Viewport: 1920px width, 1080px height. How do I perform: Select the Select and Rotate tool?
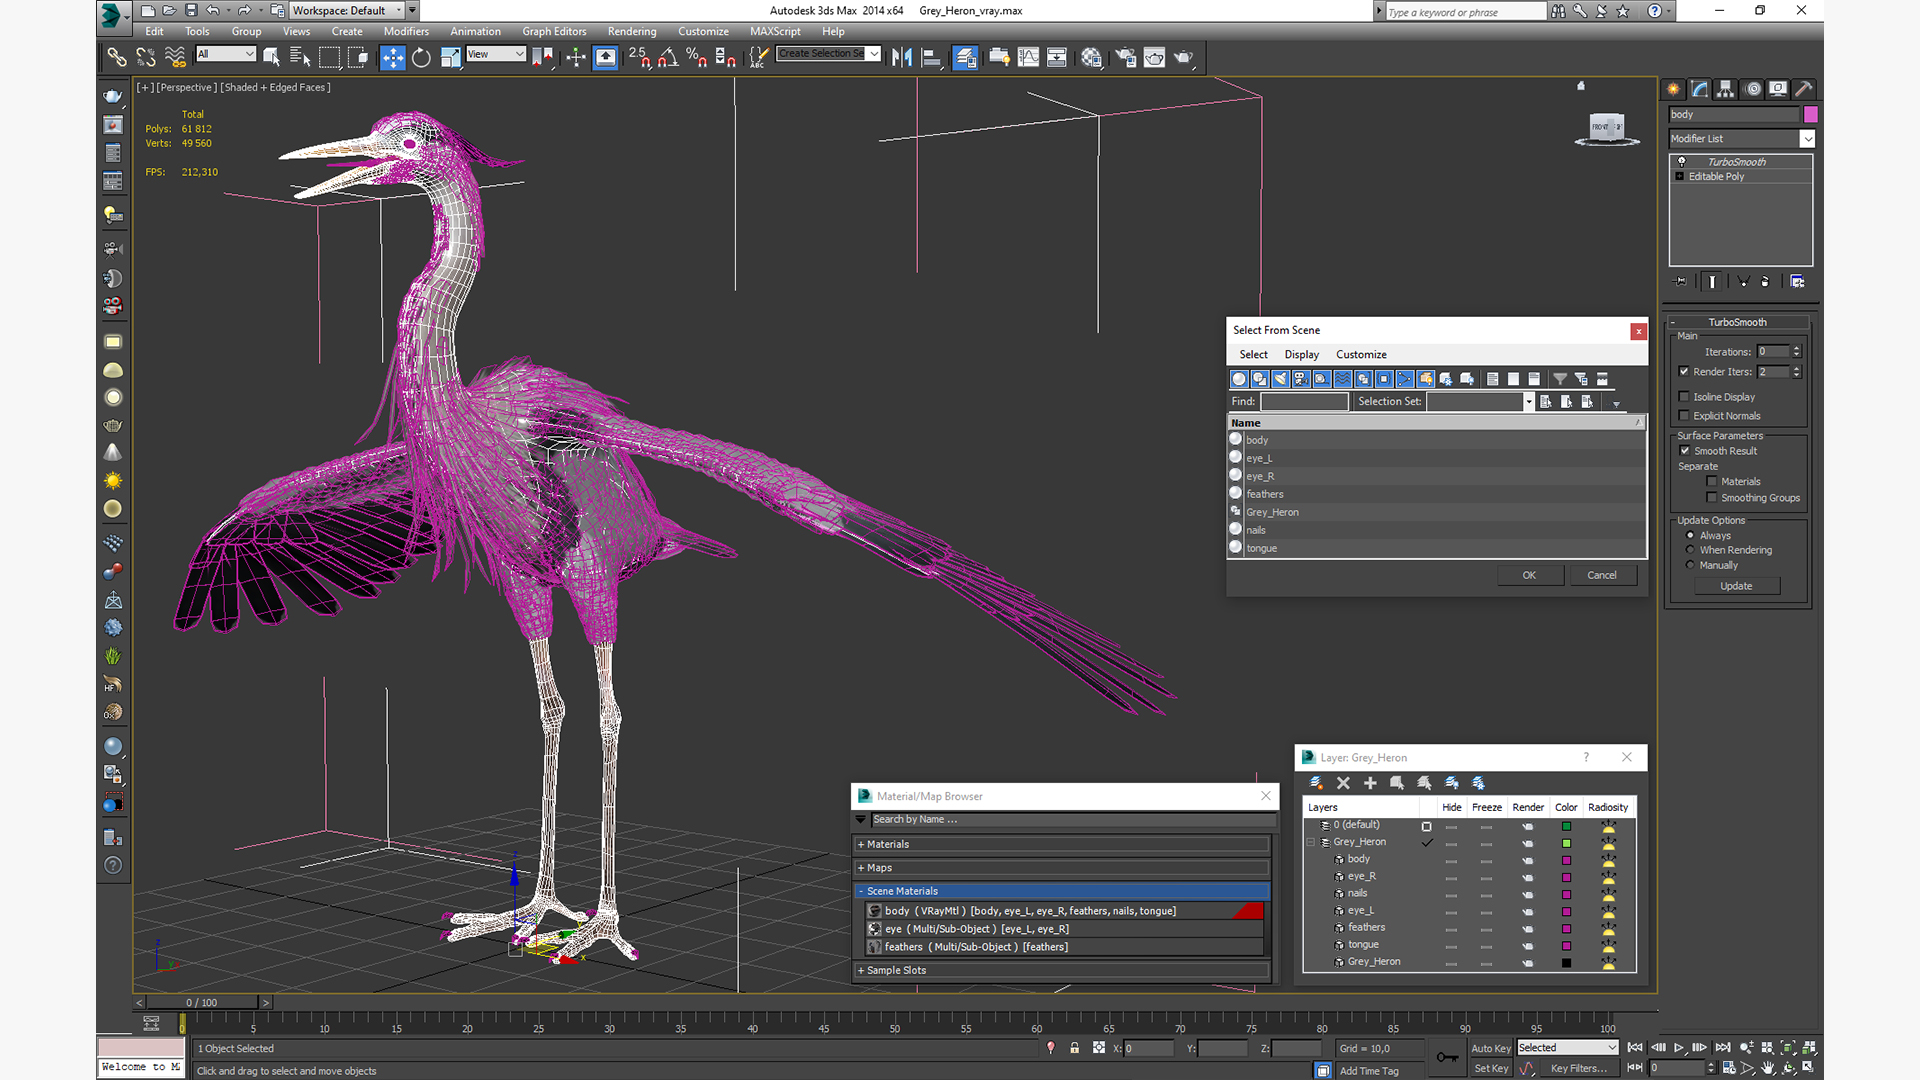pos(421,58)
